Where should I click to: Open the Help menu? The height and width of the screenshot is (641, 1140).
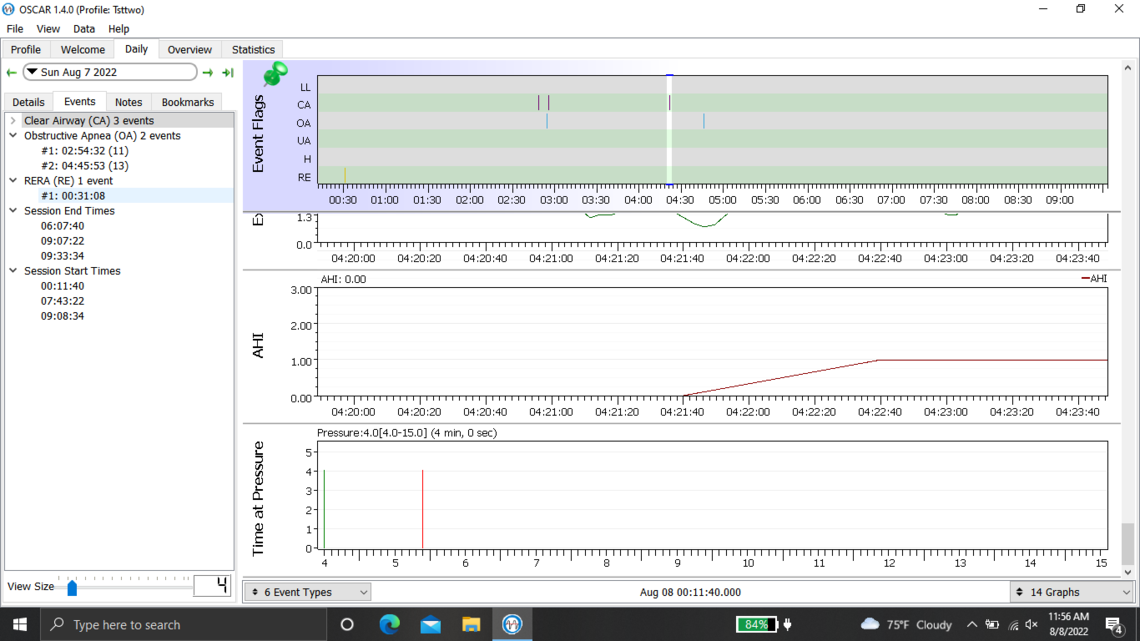(119, 29)
